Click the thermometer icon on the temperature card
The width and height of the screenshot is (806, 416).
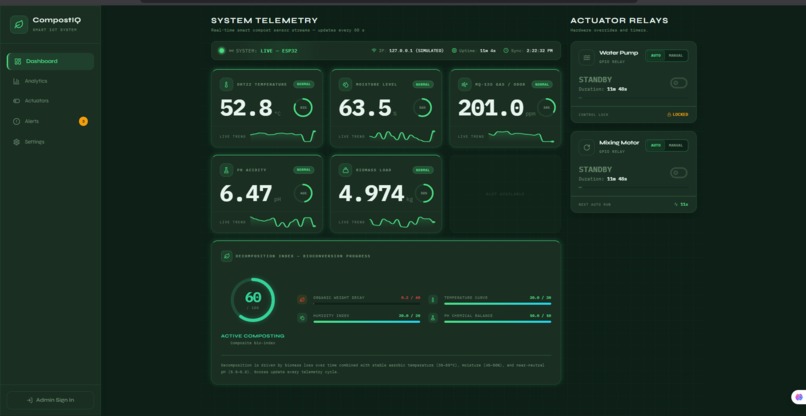pyautogui.click(x=226, y=84)
